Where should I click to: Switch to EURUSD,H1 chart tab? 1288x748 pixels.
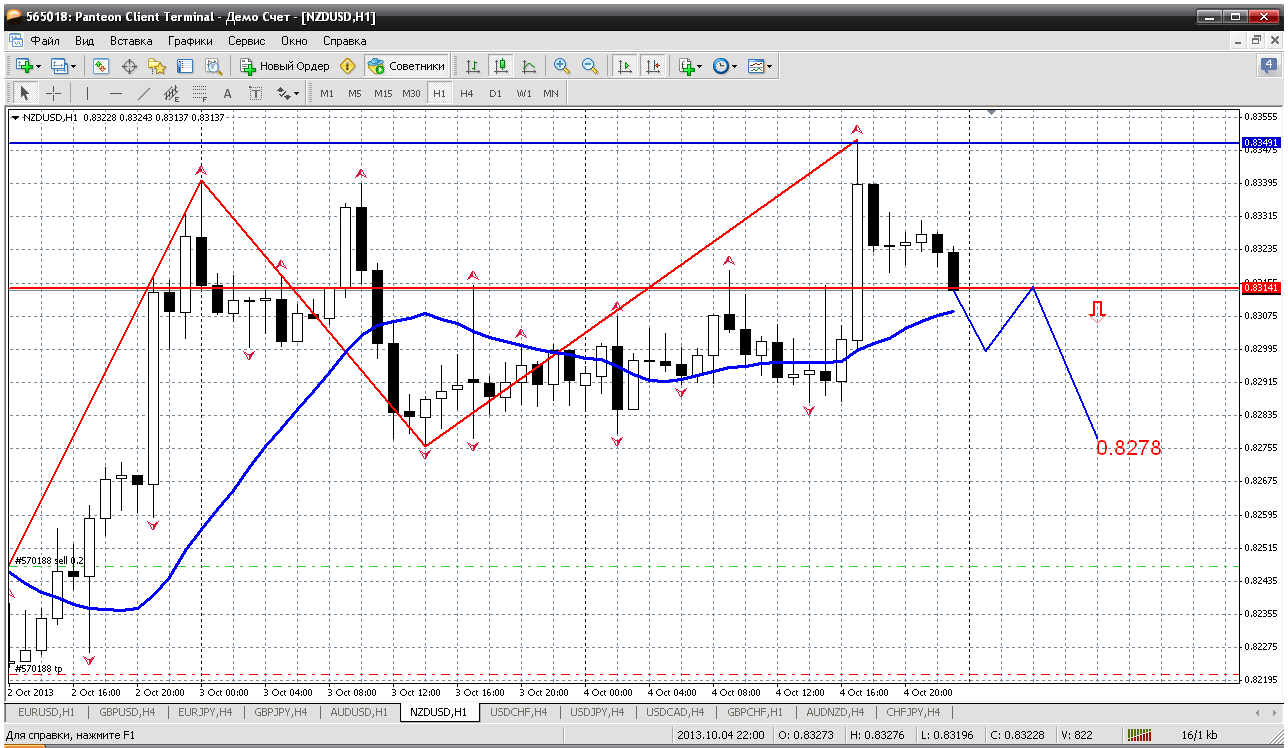(47, 712)
